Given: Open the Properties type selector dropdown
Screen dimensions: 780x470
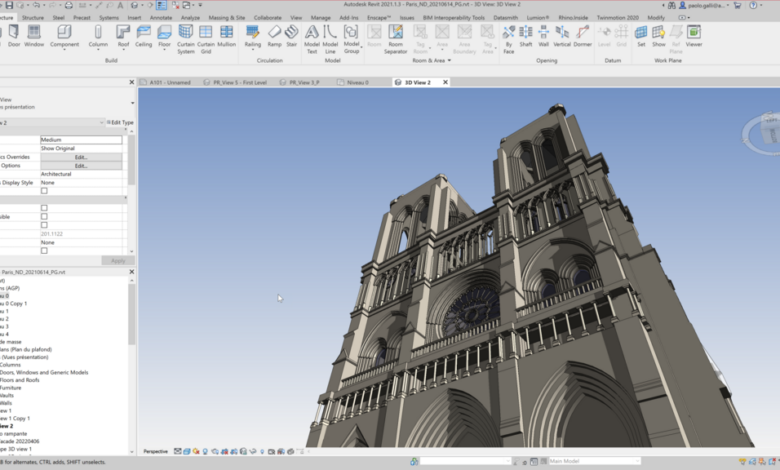Looking at the screenshot, I should (x=132, y=102).
